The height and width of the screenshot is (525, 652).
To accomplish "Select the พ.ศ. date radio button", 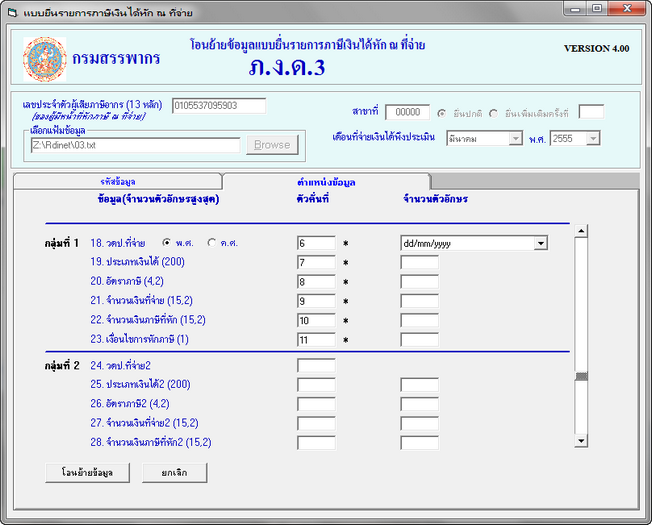I will coord(166,242).
